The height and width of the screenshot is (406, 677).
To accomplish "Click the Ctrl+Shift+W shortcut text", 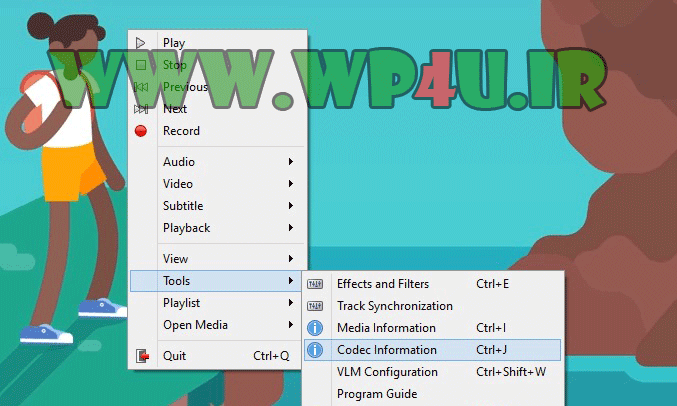I will 511,372.
